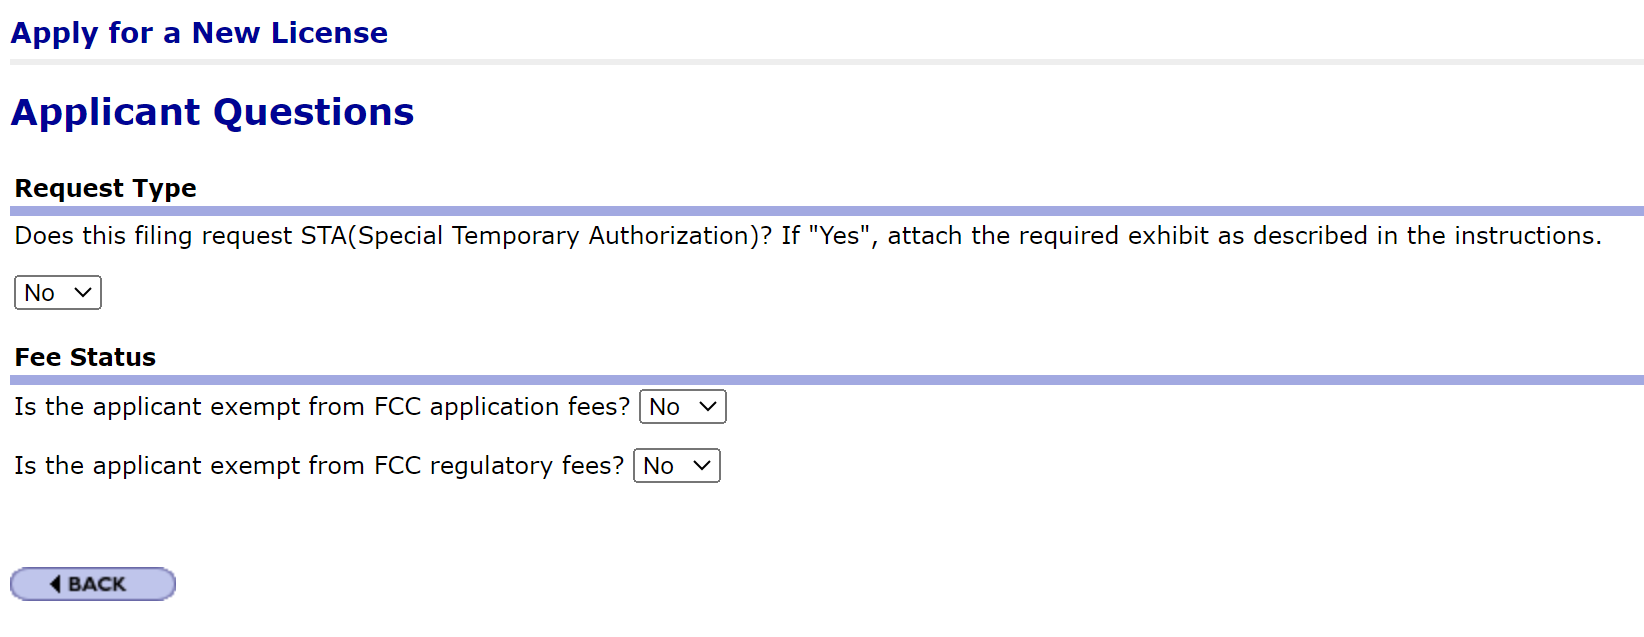Select the "Fee Status" section heading
1644x637 pixels.
85,357
